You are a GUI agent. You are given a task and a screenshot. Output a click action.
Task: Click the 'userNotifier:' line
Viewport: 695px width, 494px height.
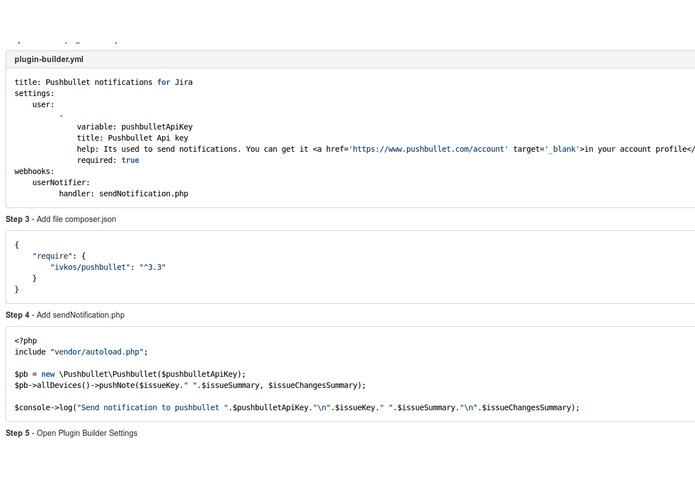click(61, 182)
